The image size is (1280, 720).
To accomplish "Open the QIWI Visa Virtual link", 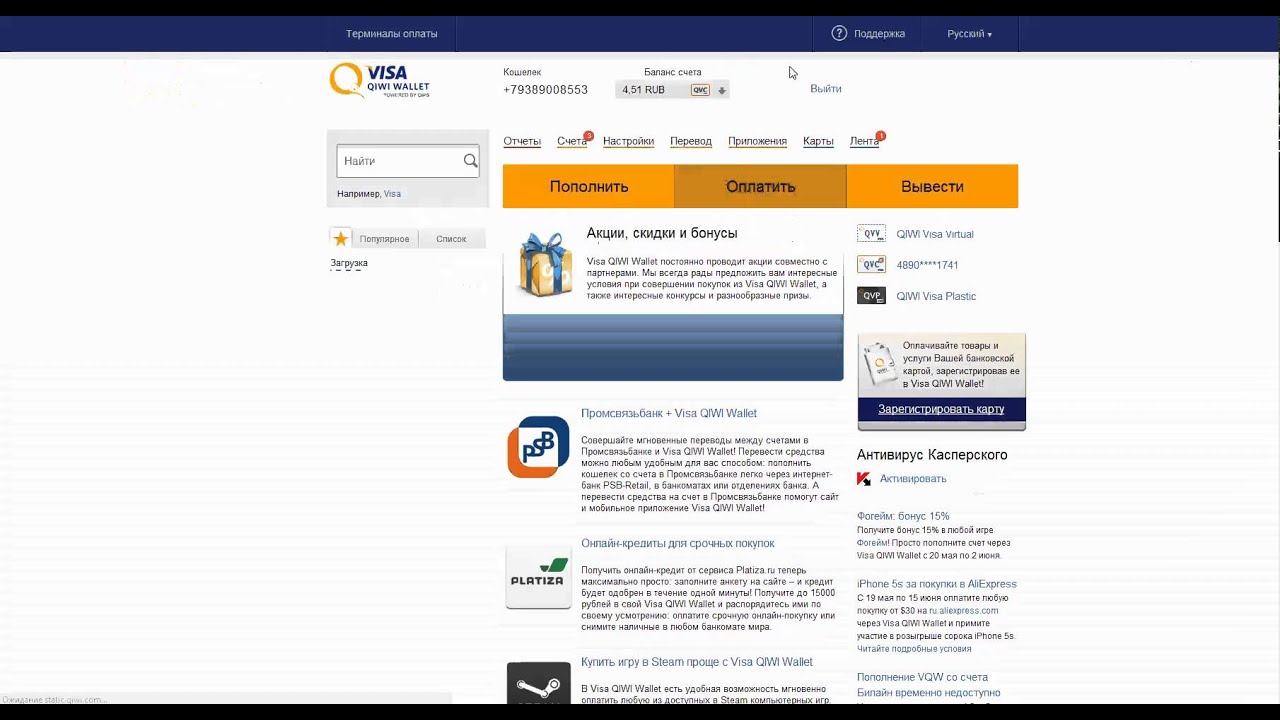I will coord(935,234).
